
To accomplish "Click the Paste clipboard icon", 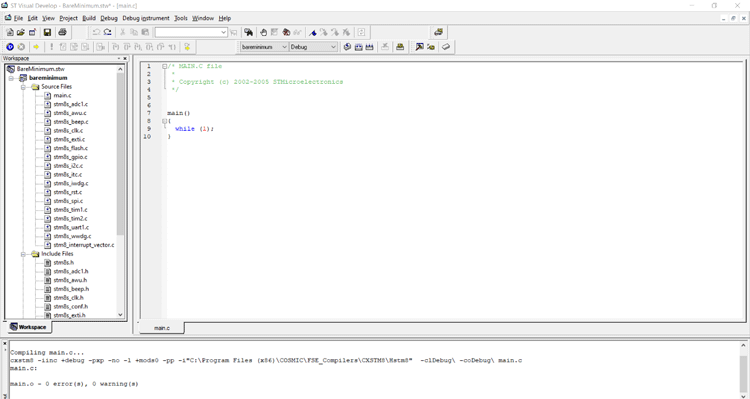I will click(145, 33).
